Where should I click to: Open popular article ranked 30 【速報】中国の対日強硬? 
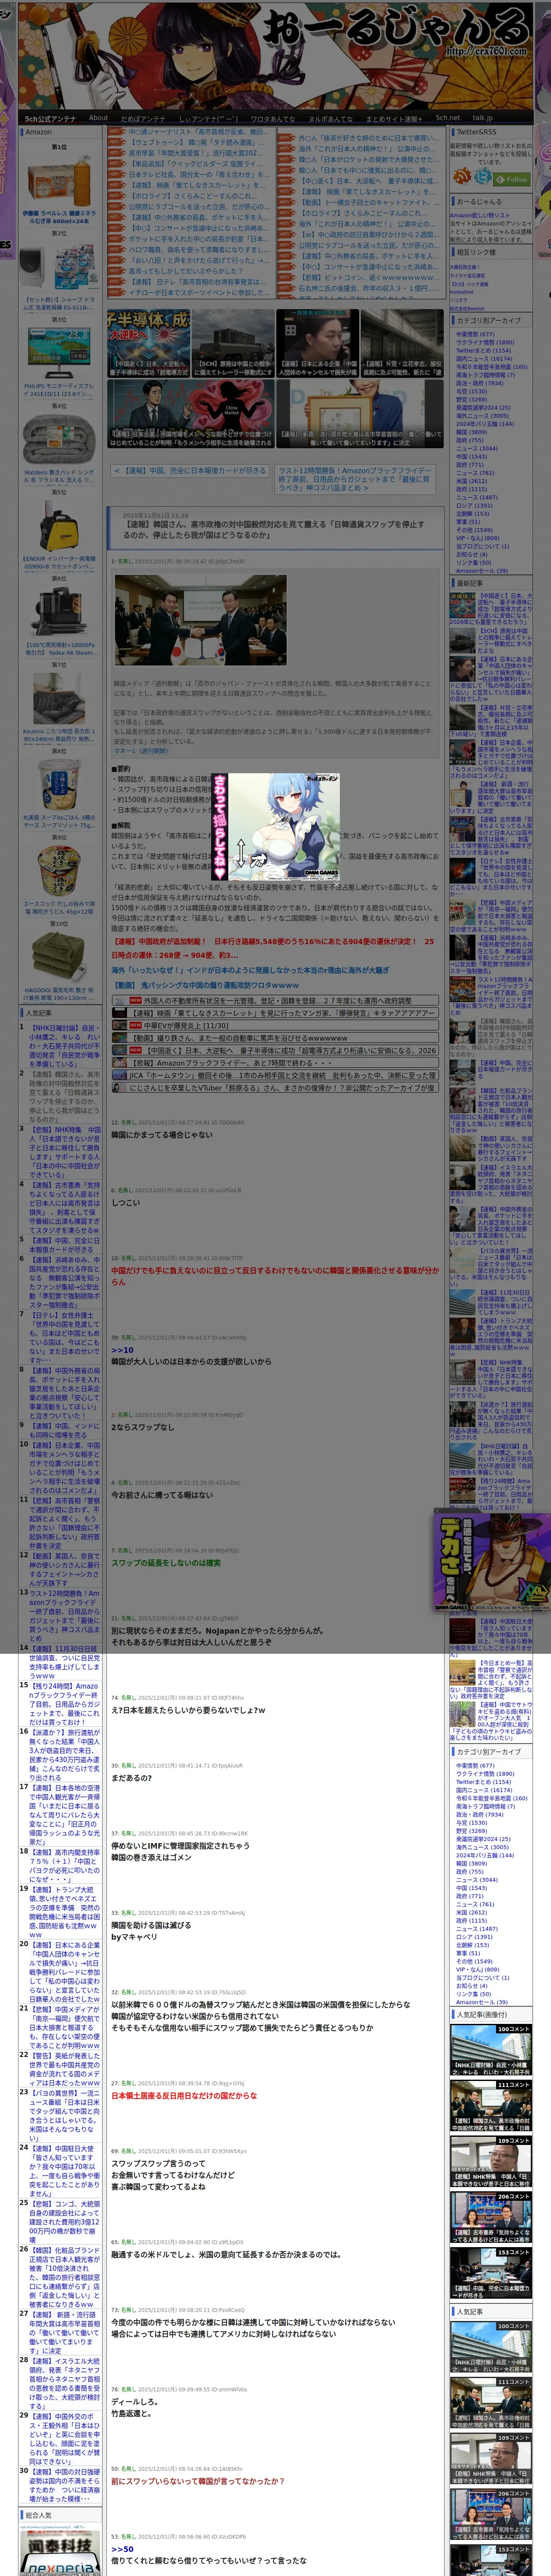(x=64, y=2484)
